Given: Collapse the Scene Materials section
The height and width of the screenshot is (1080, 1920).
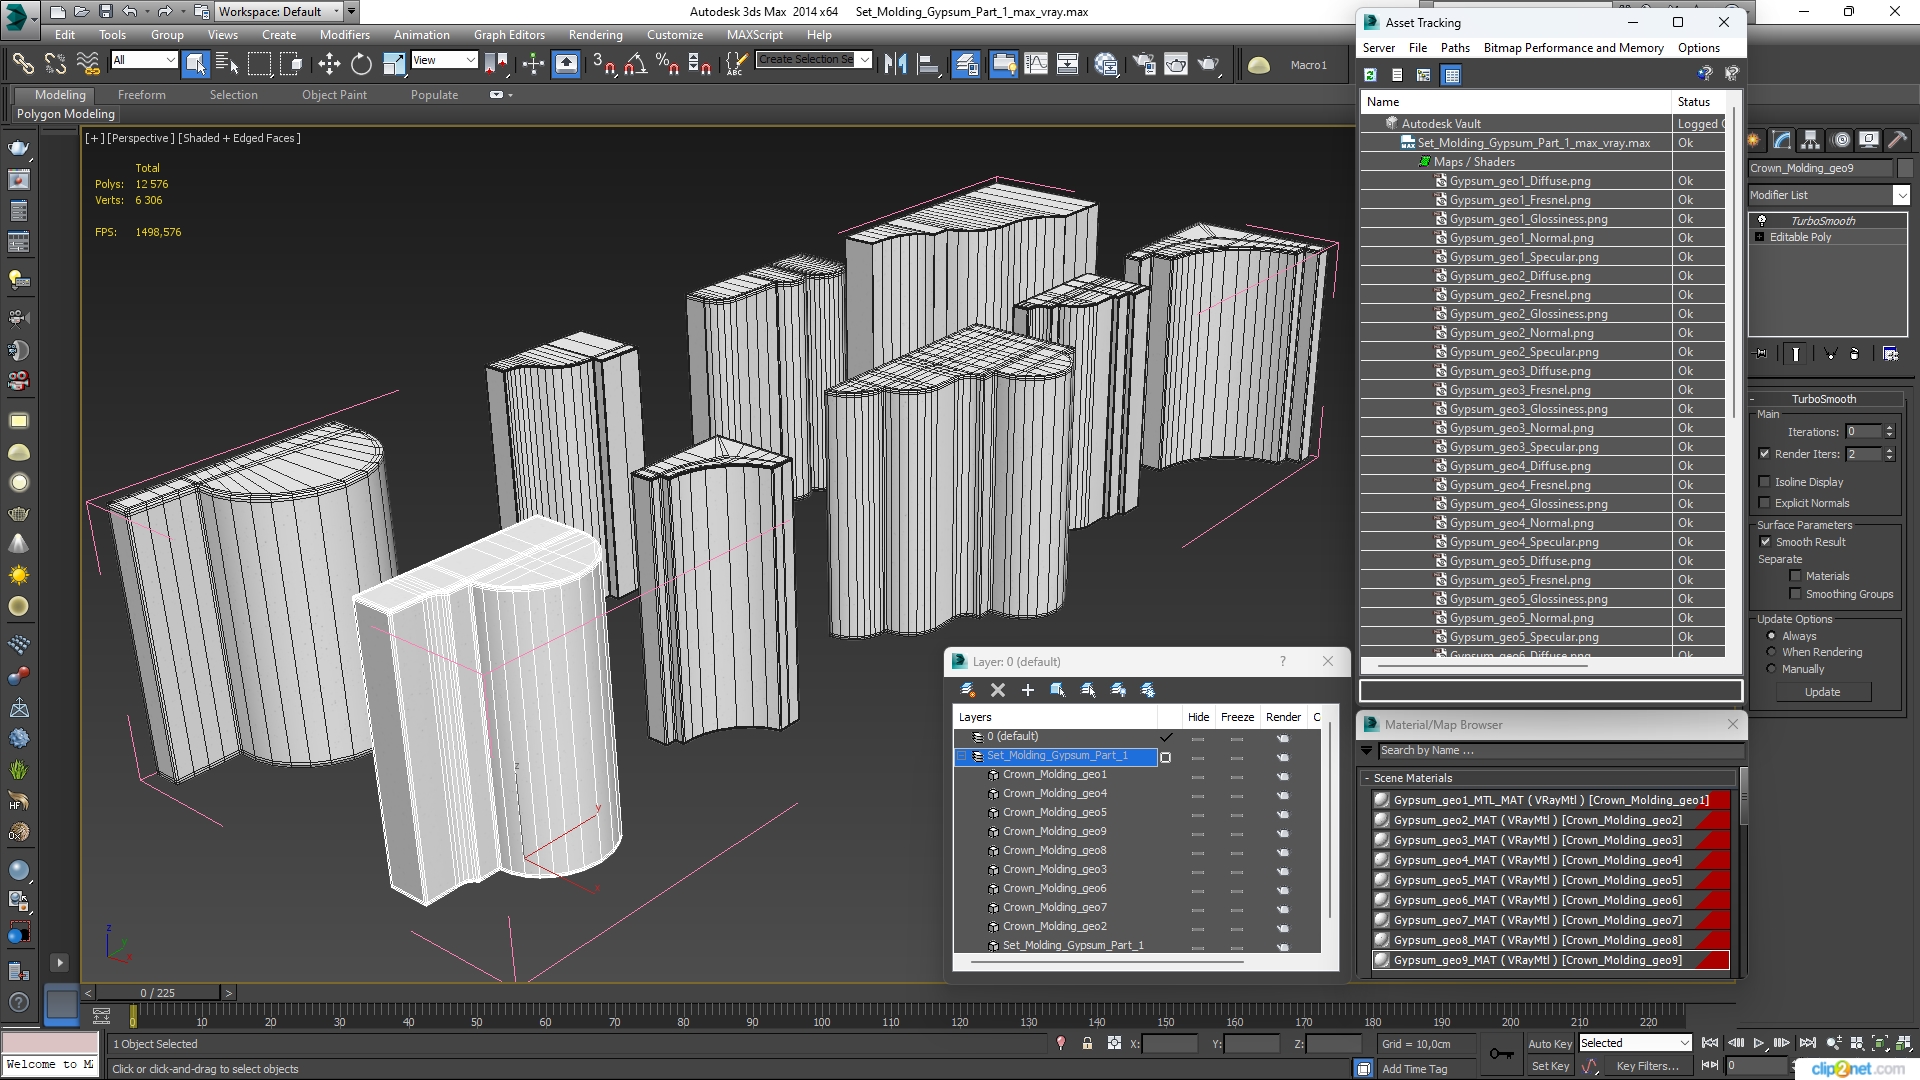Looking at the screenshot, I should pyautogui.click(x=1367, y=778).
